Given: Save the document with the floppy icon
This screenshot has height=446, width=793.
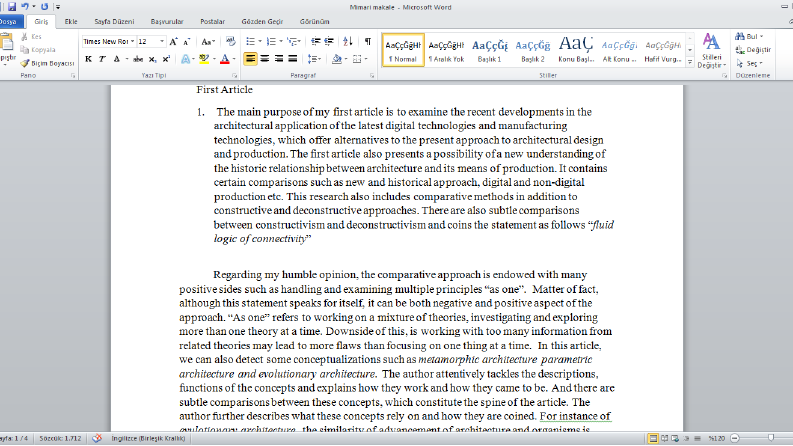Looking at the screenshot, I should click(x=12, y=7).
